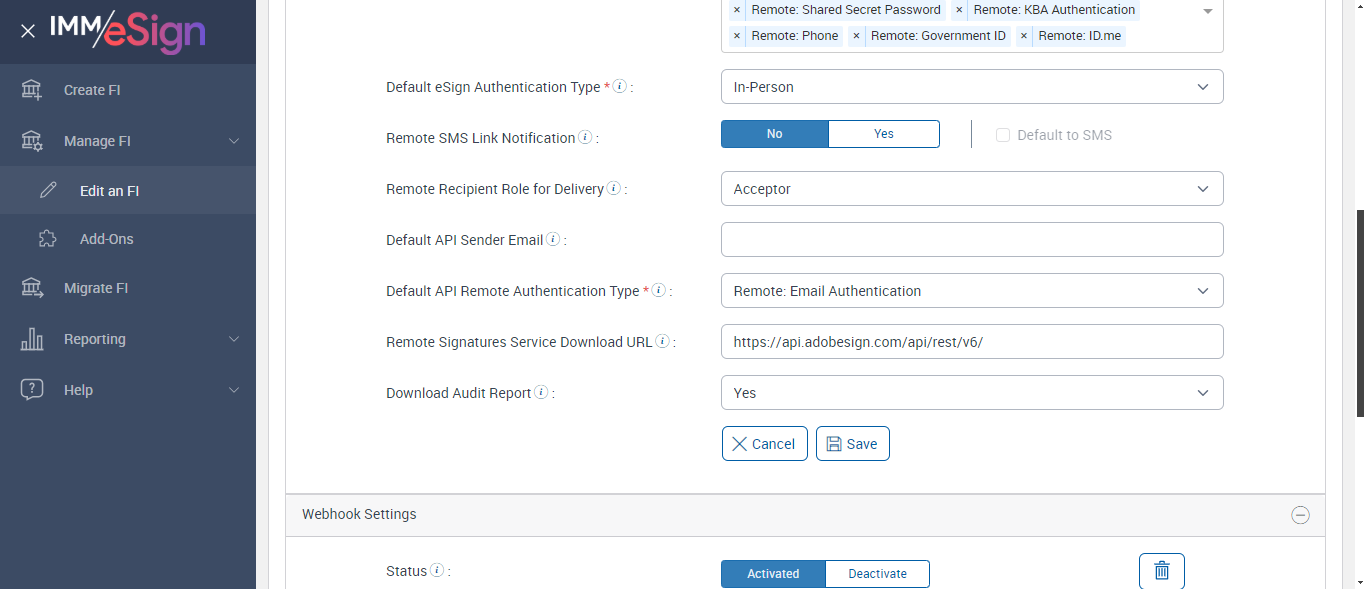
Task: Select Edit an FI menu item
Action: 109,190
